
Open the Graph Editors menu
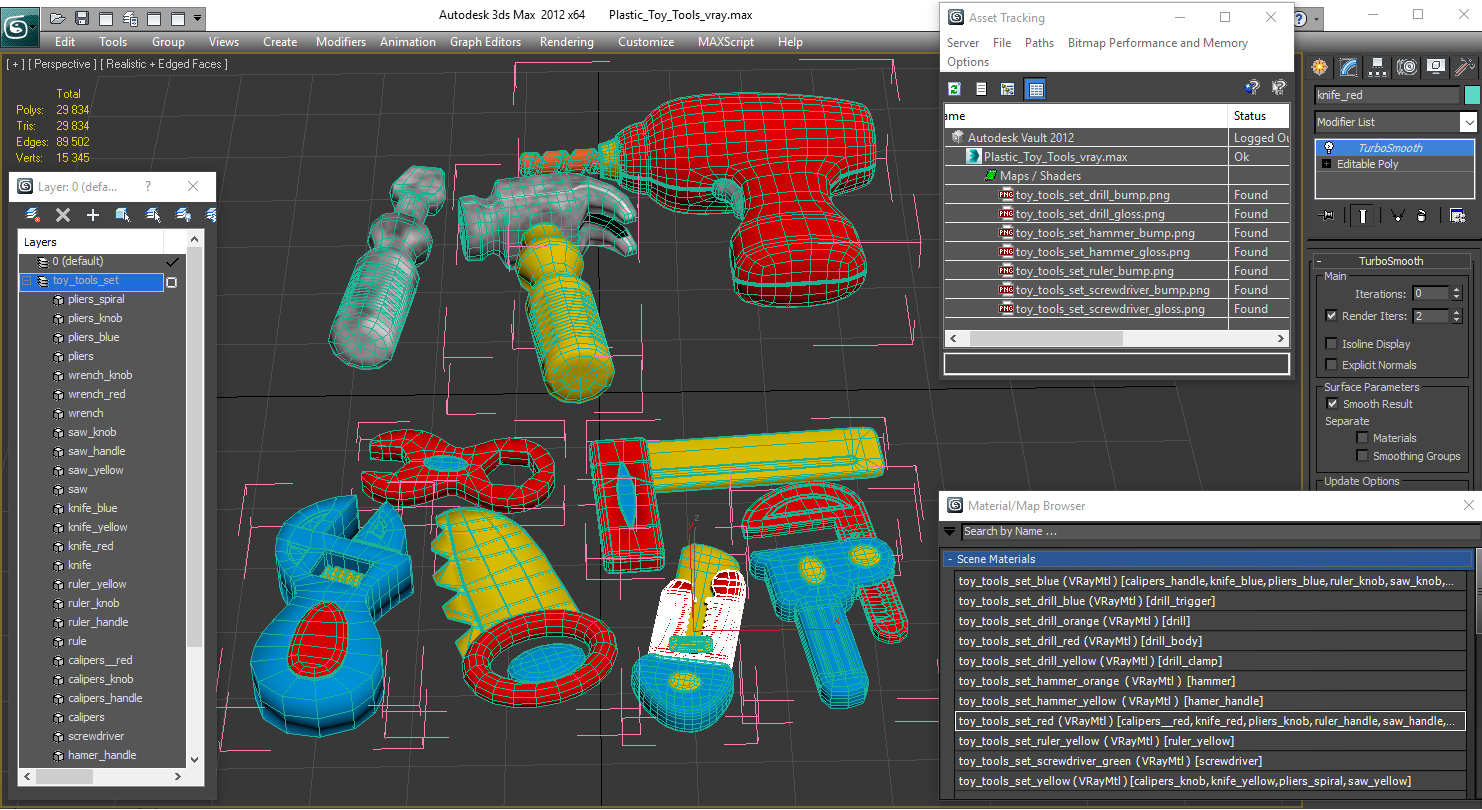(485, 42)
